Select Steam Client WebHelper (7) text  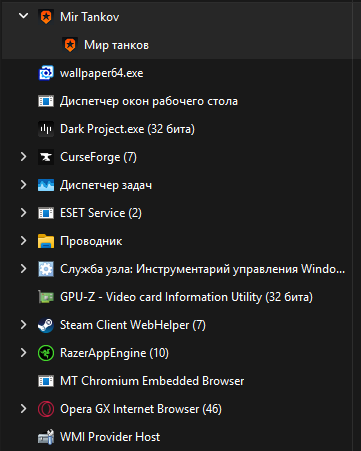[133, 325]
